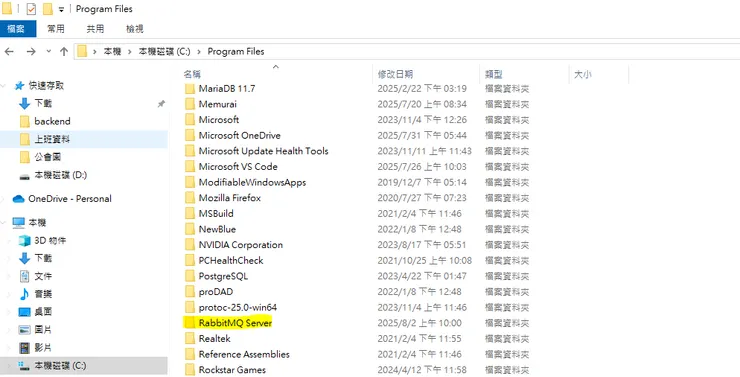Image resolution: width=740 pixels, height=377 pixels.
Task: Click the 音樂 music note icon
Action: tap(24, 294)
